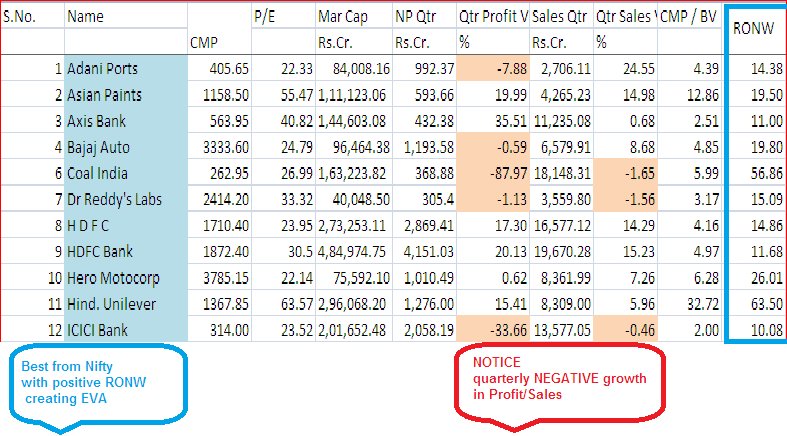Select the 'H D F C' name cell
This screenshot has width=787, height=436.
(126, 225)
